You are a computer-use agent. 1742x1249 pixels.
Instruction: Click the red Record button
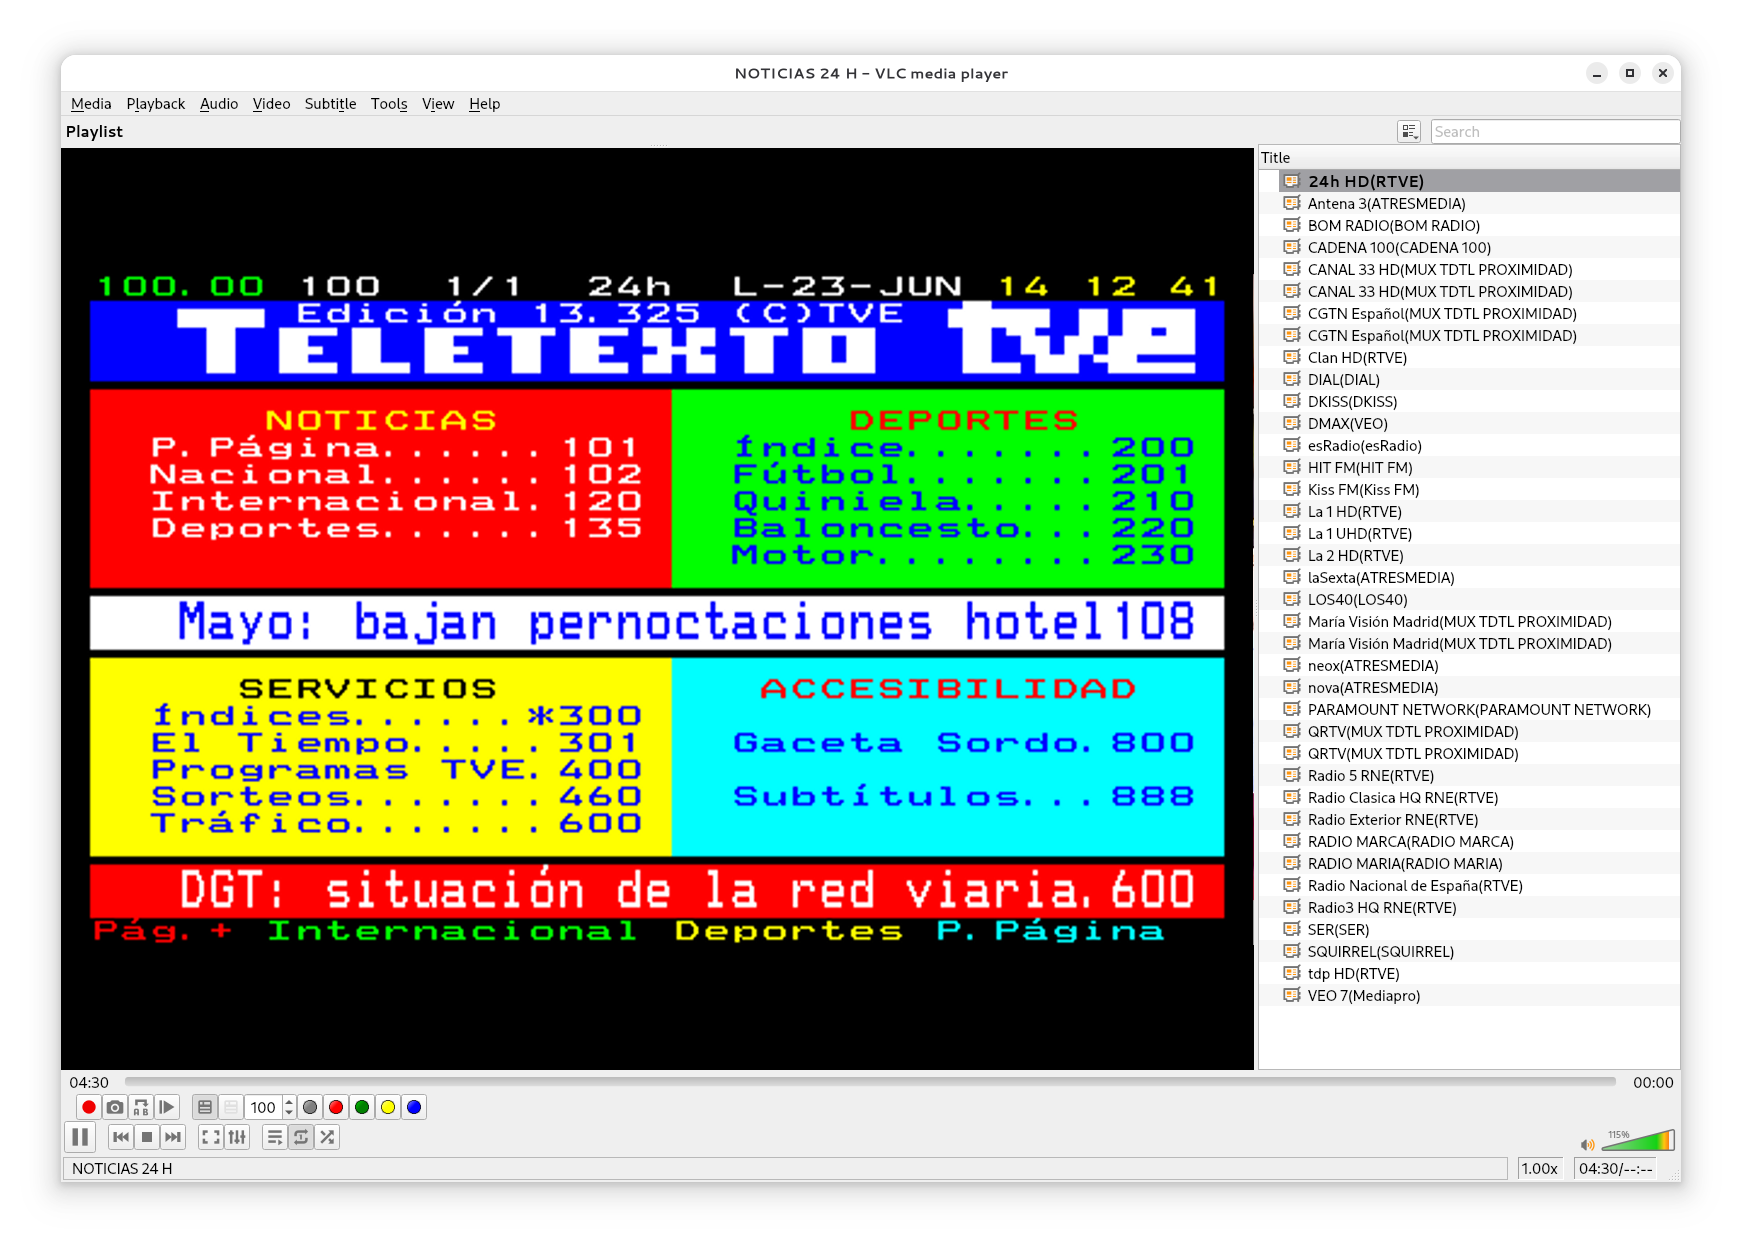[x=89, y=1107]
